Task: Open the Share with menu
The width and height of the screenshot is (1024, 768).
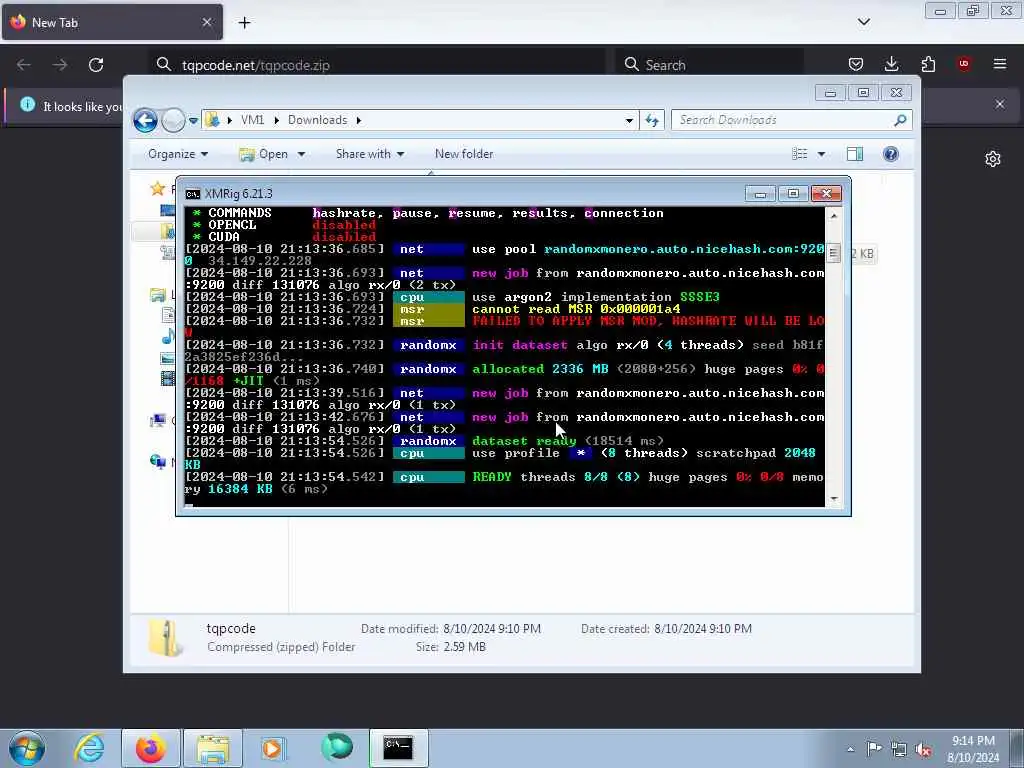Action: click(x=370, y=154)
